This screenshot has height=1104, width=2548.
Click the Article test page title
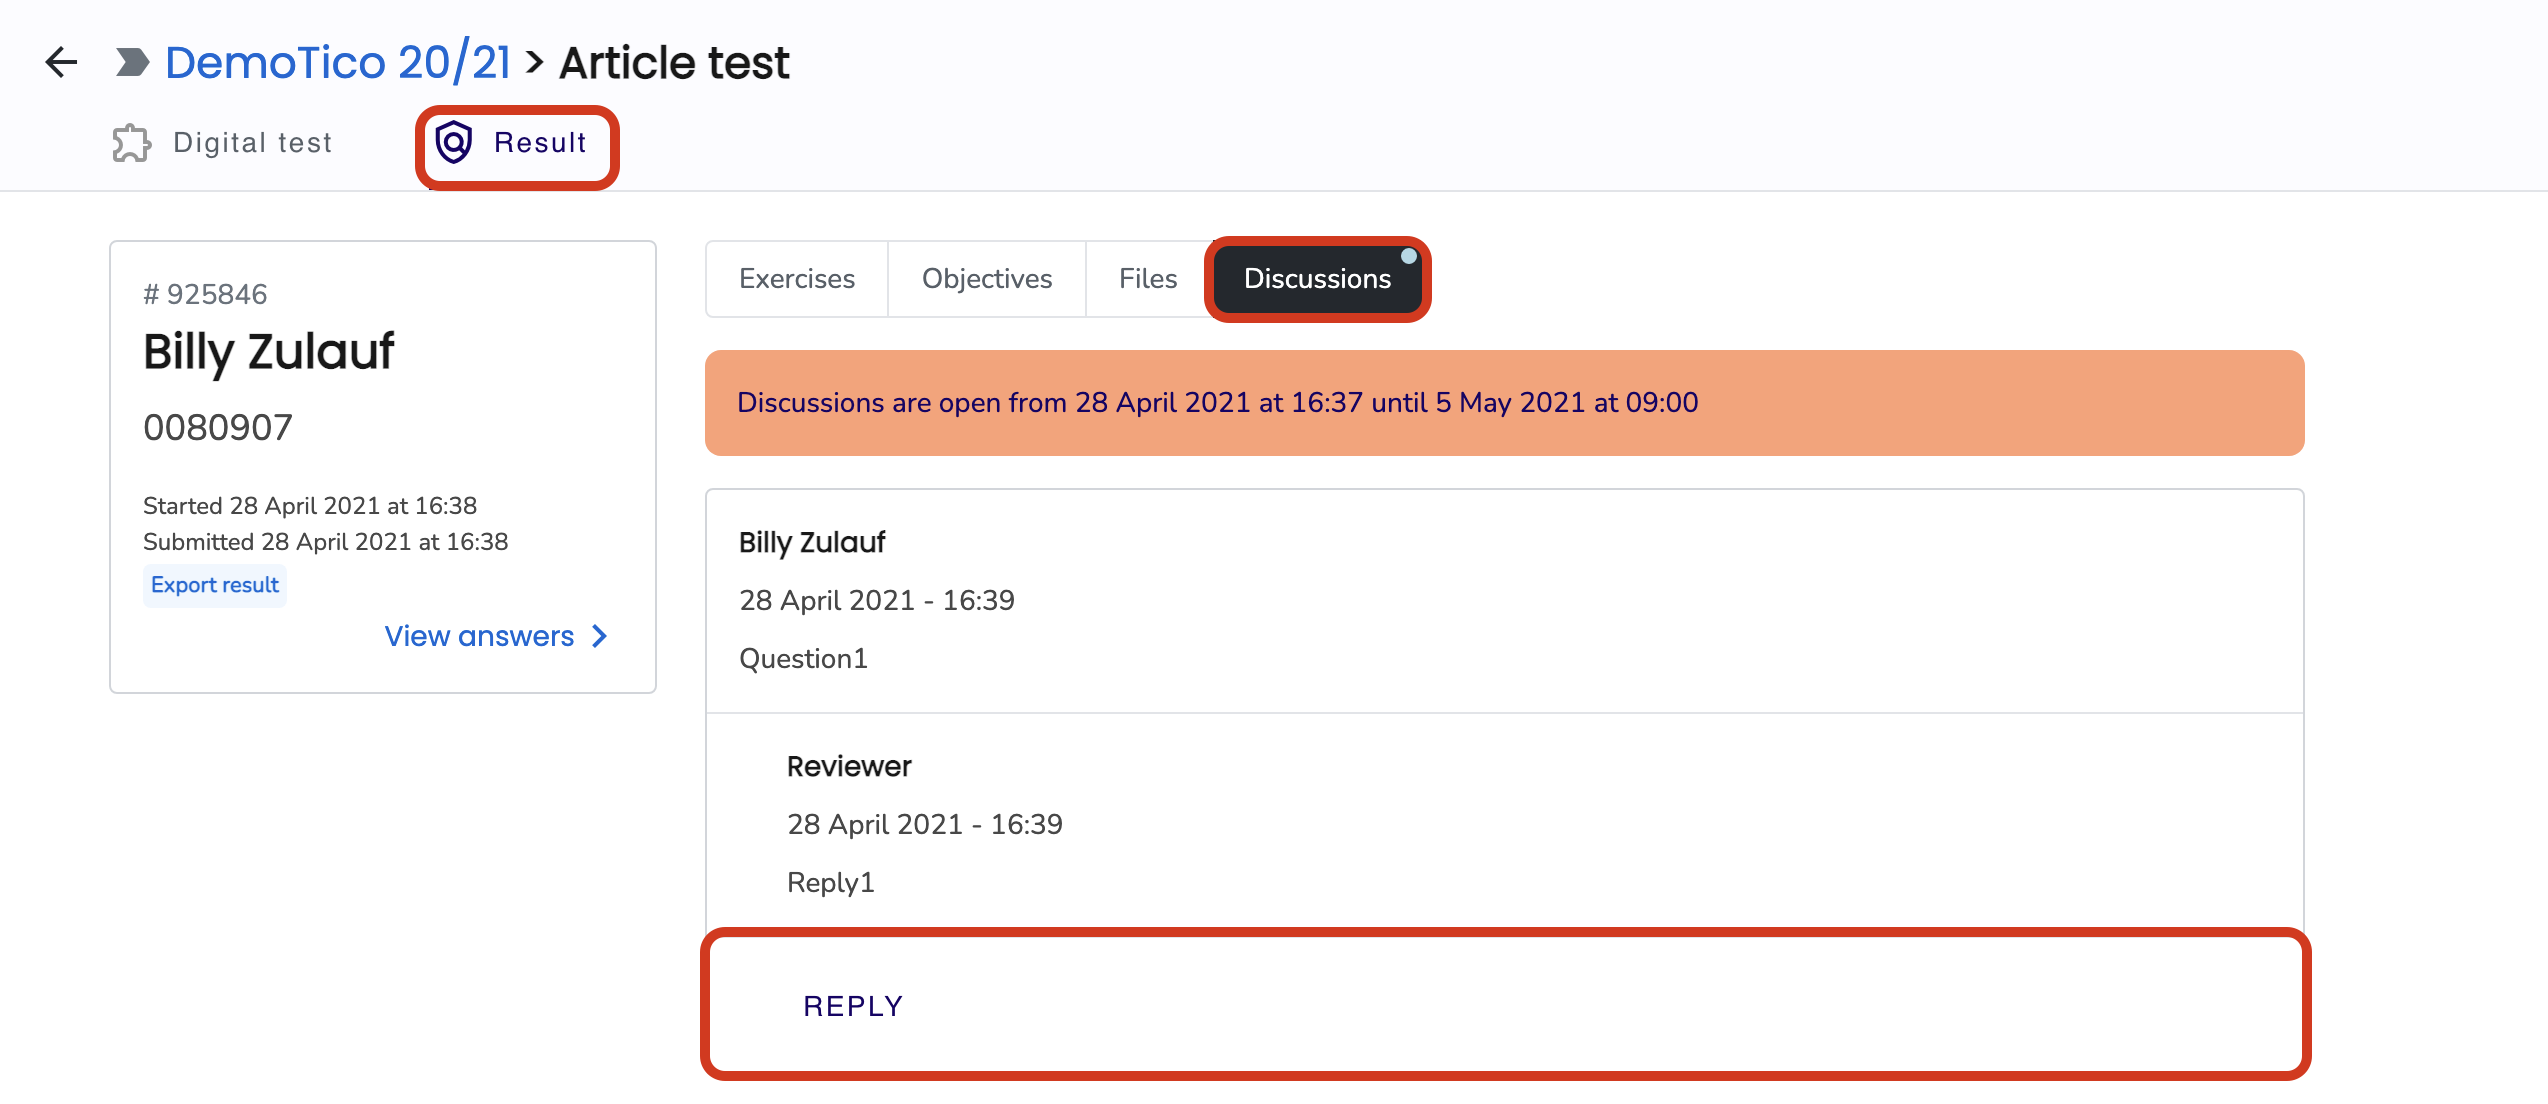(674, 62)
